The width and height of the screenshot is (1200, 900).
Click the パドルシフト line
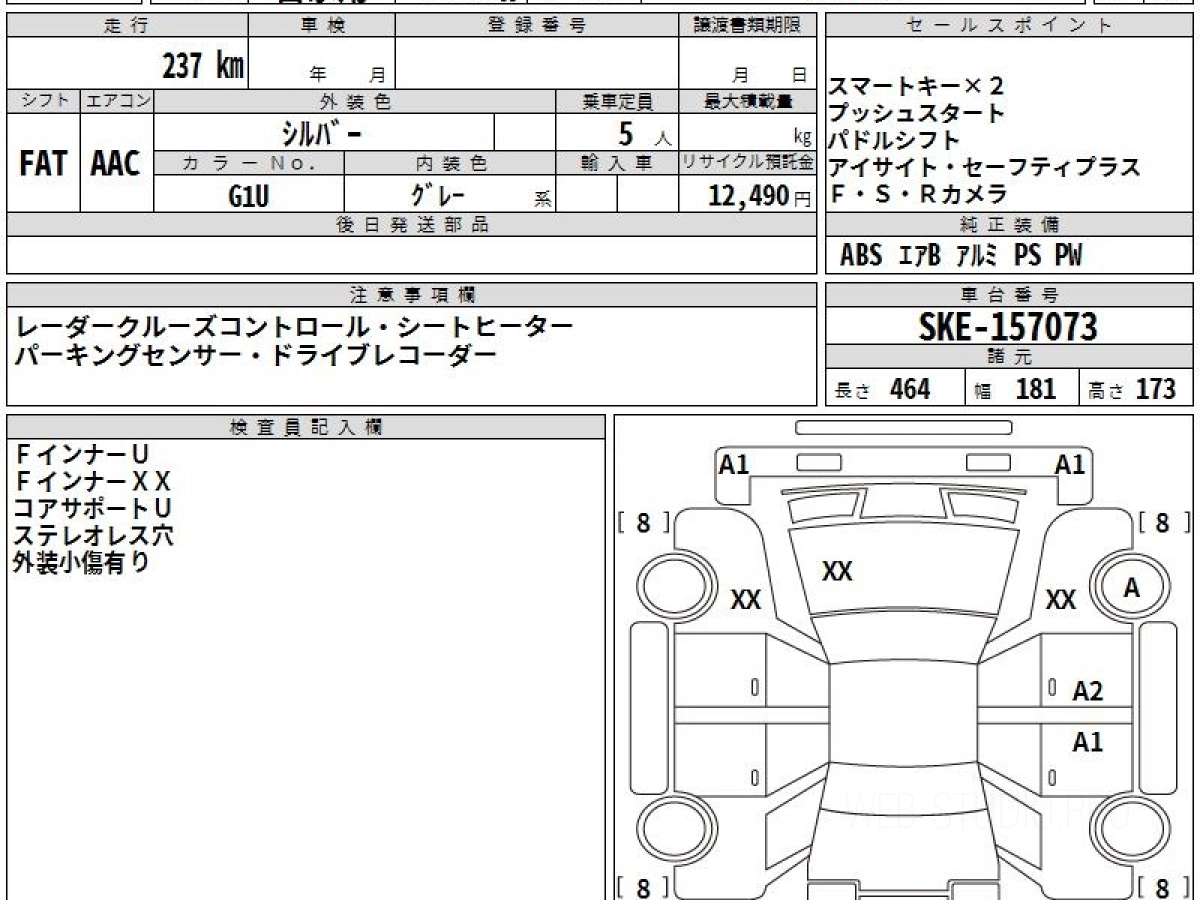[x=894, y=140]
